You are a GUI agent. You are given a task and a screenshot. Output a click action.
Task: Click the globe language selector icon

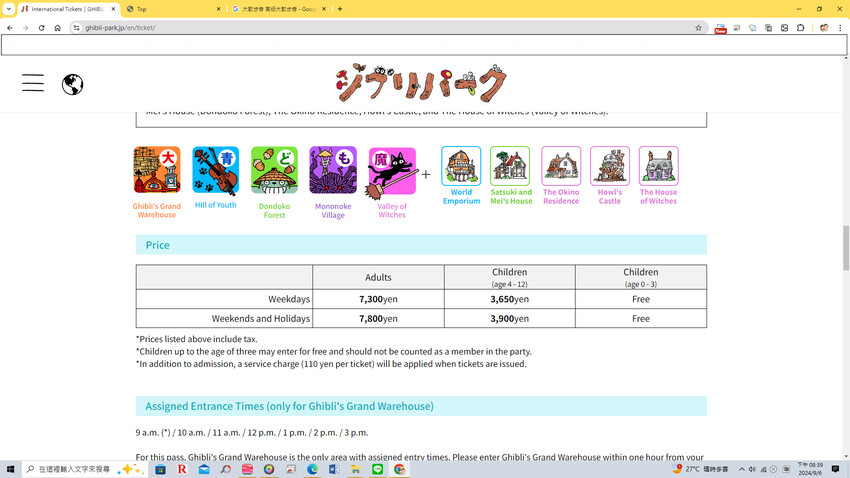(x=73, y=84)
